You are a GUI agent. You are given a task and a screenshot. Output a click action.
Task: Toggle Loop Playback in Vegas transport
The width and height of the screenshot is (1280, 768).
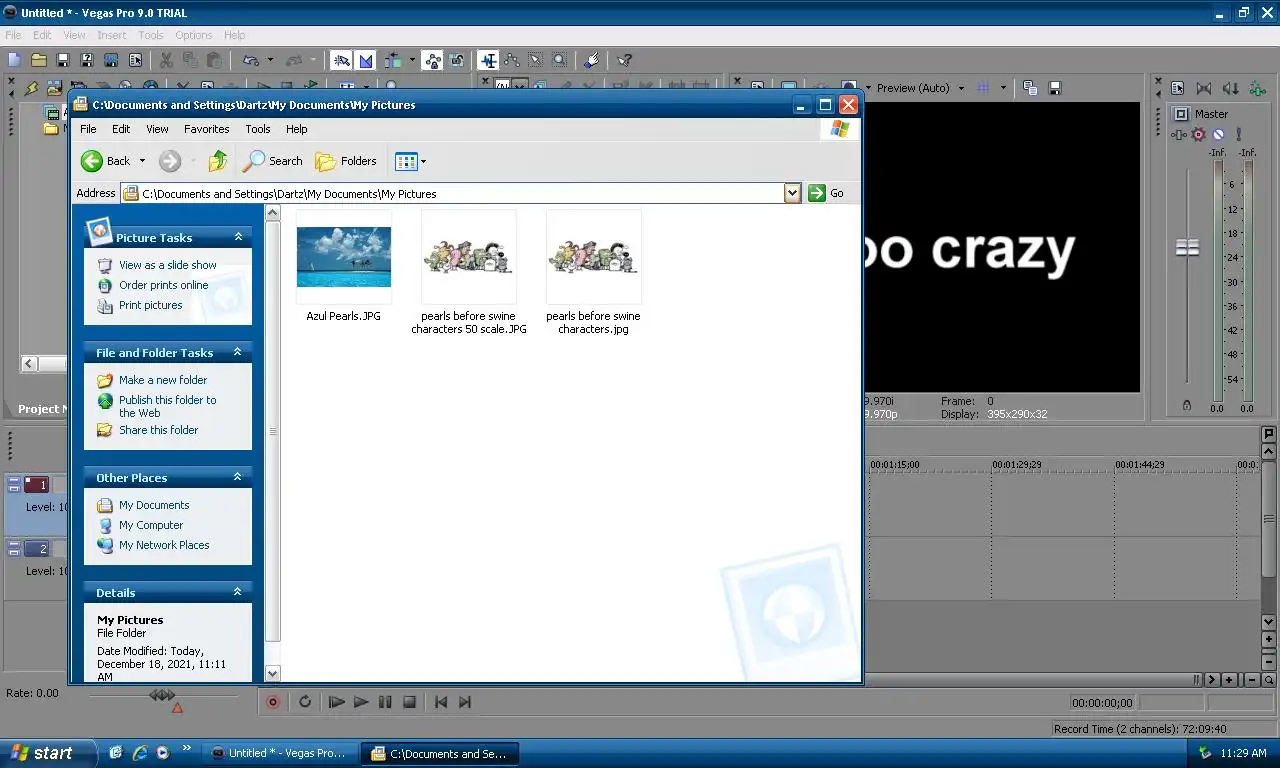[x=305, y=702]
